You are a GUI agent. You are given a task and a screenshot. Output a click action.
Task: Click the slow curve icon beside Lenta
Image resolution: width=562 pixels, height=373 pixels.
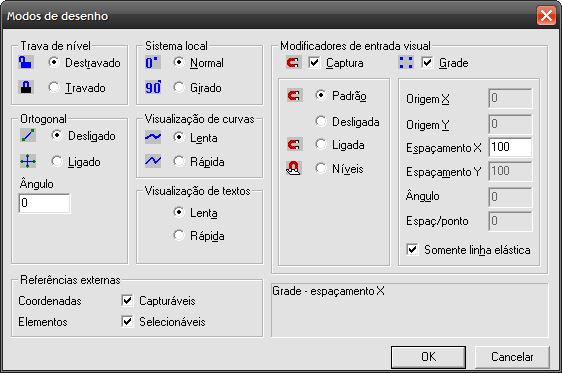point(153,137)
